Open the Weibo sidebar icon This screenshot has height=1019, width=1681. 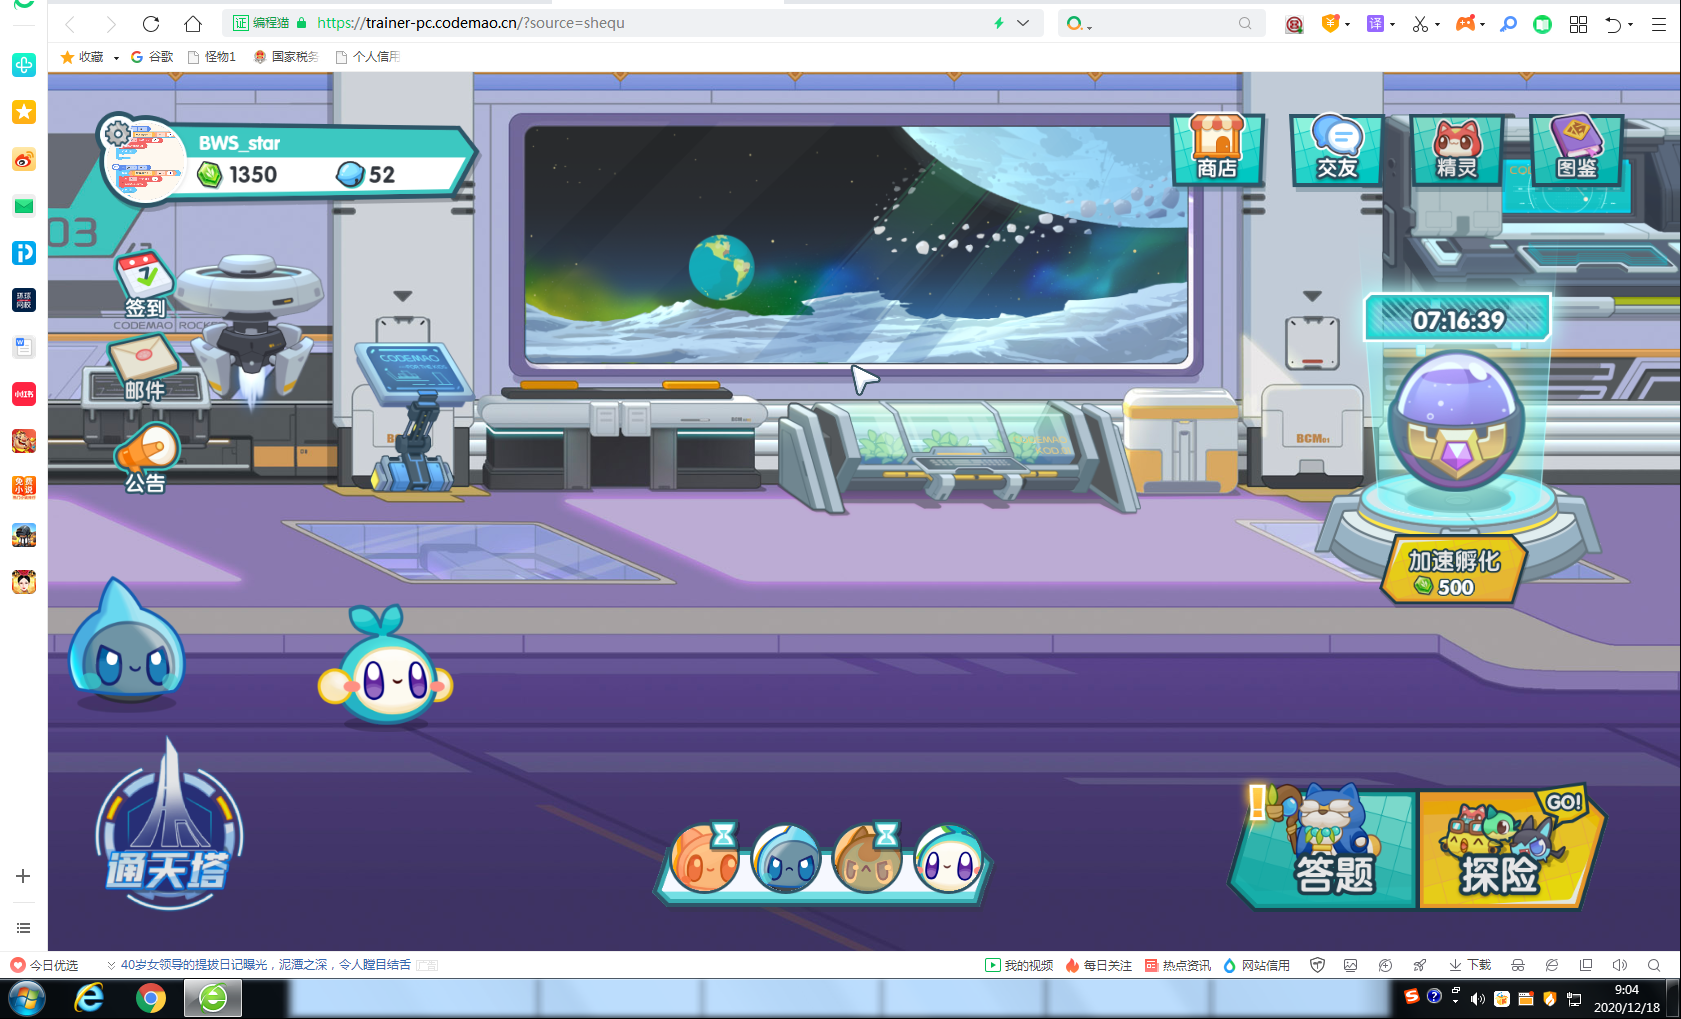24,159
